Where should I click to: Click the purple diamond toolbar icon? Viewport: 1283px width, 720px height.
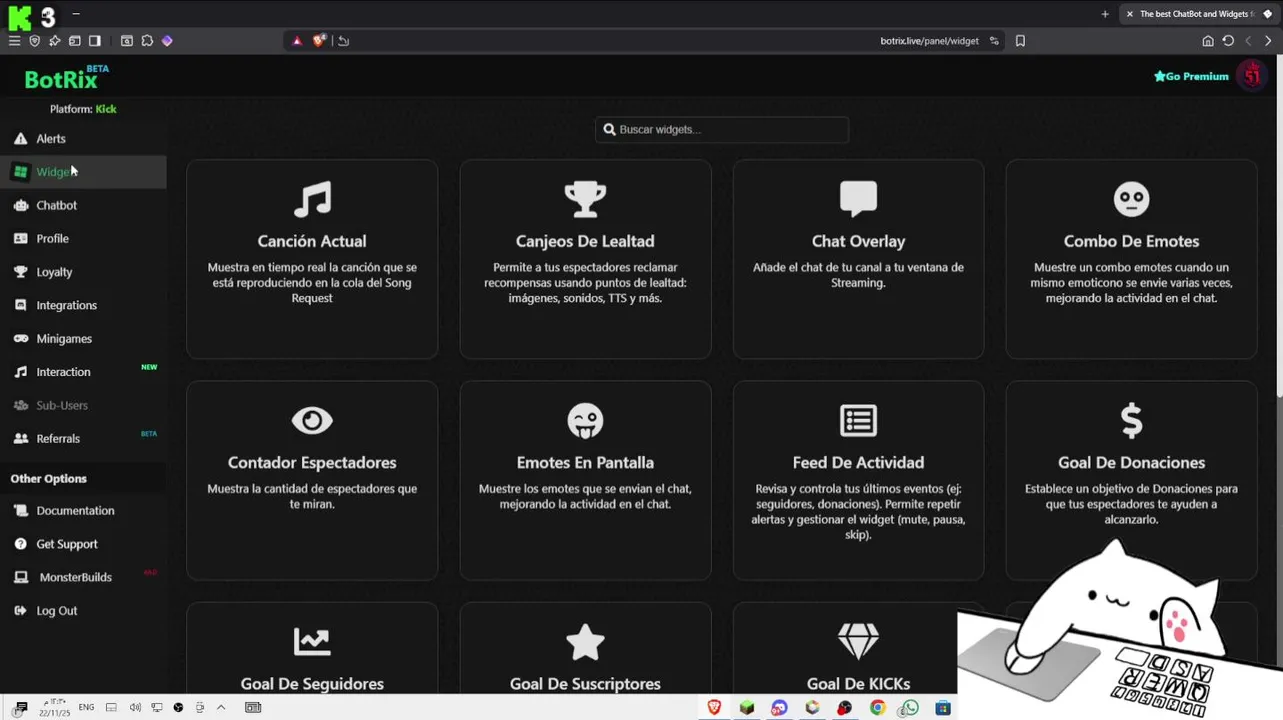[x=167, y=41]
